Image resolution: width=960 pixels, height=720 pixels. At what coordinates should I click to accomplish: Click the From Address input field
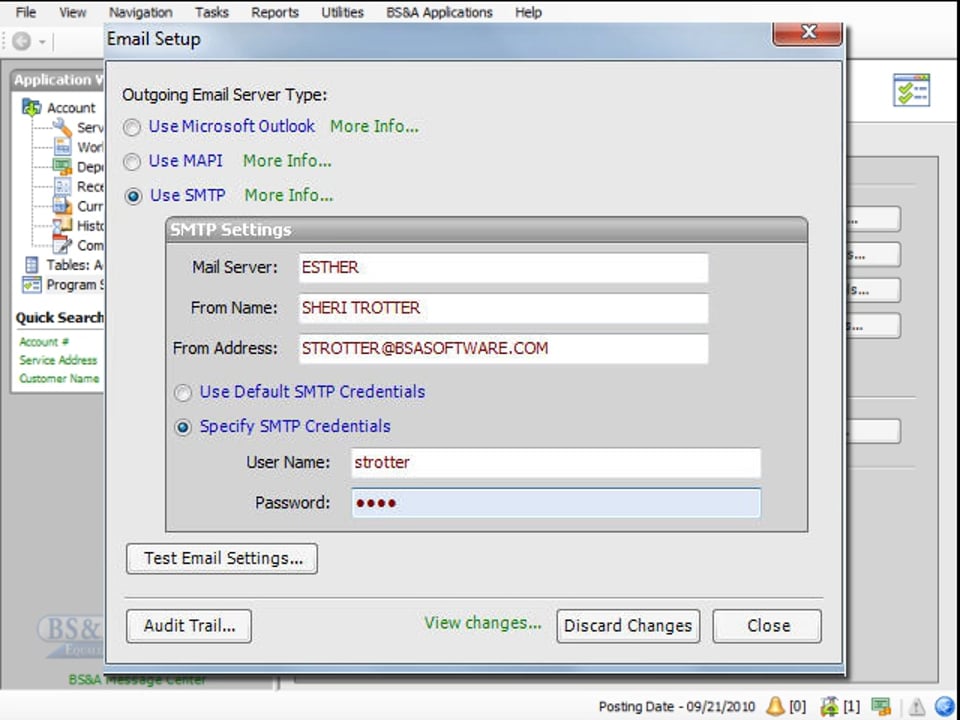coord(503,348)
